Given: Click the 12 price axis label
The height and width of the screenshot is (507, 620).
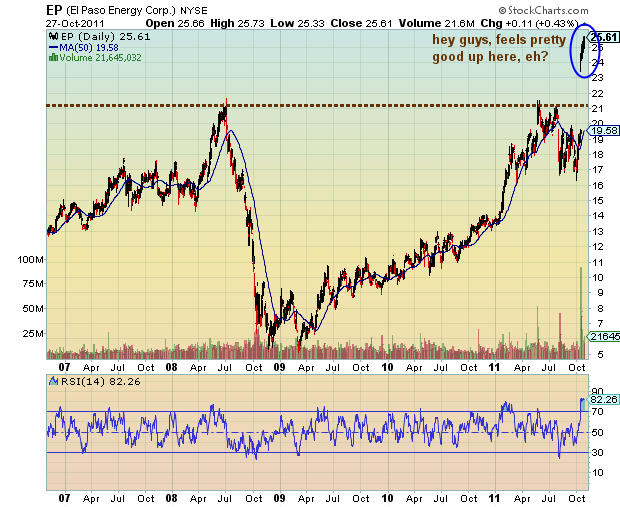Looking at the screenshot, I should click(598, 246).
